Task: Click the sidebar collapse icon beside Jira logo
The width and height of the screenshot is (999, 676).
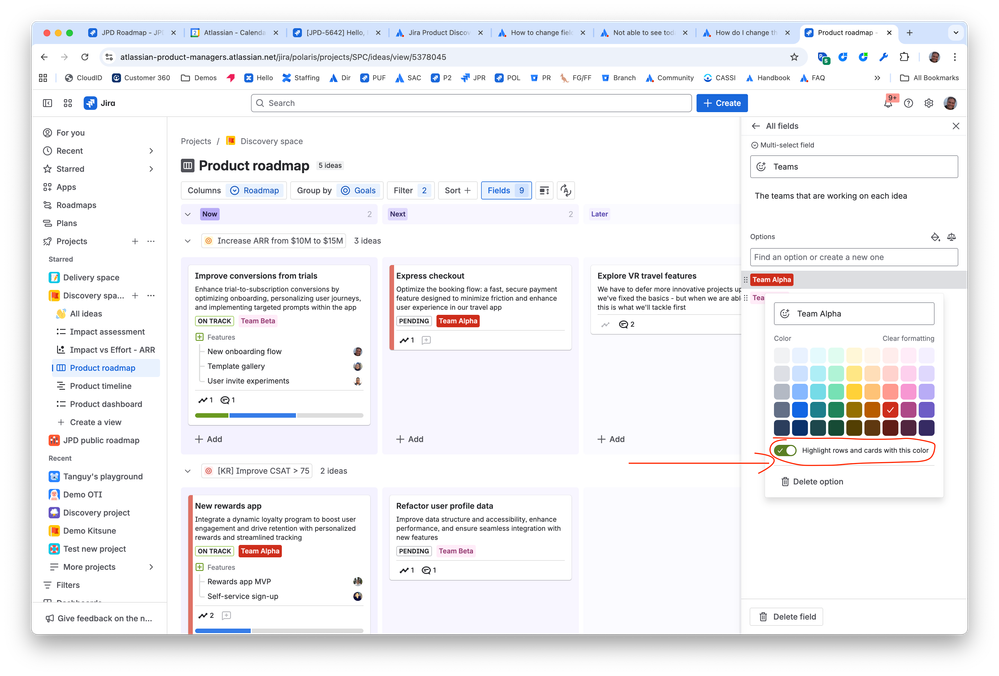Action: coord(47,103)
